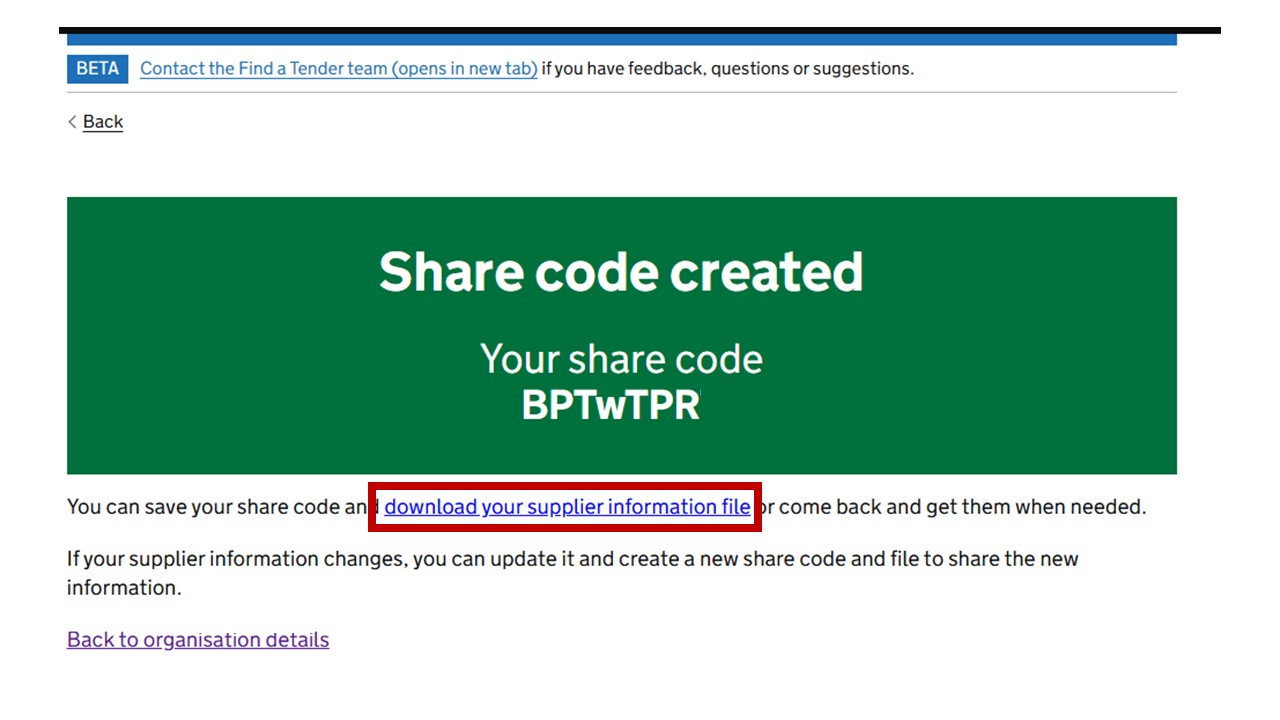Click the word 'information.' ending the paragraph
The width and height of the screenshot is (1280, 720).
(x=124, y=588)
